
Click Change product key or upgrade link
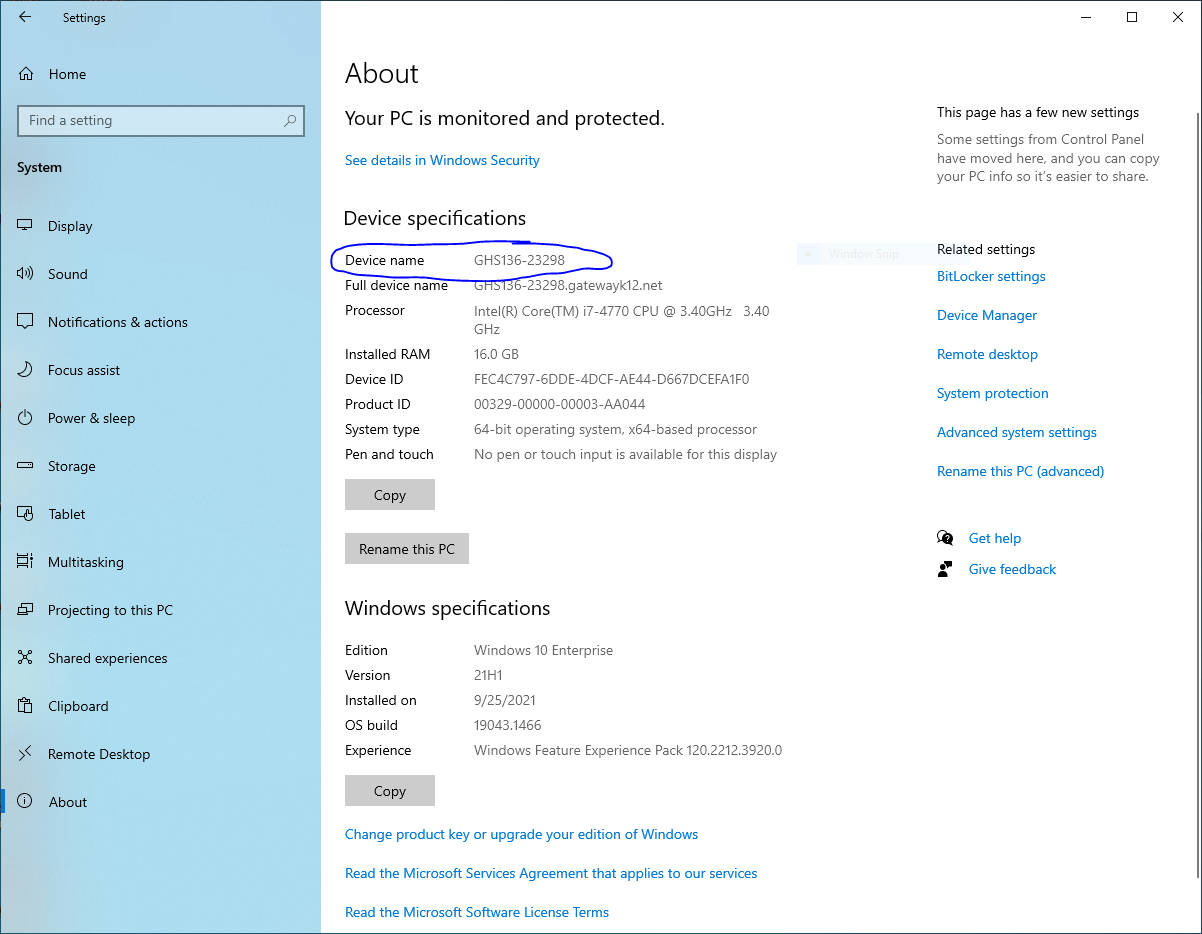click(521, 834)
